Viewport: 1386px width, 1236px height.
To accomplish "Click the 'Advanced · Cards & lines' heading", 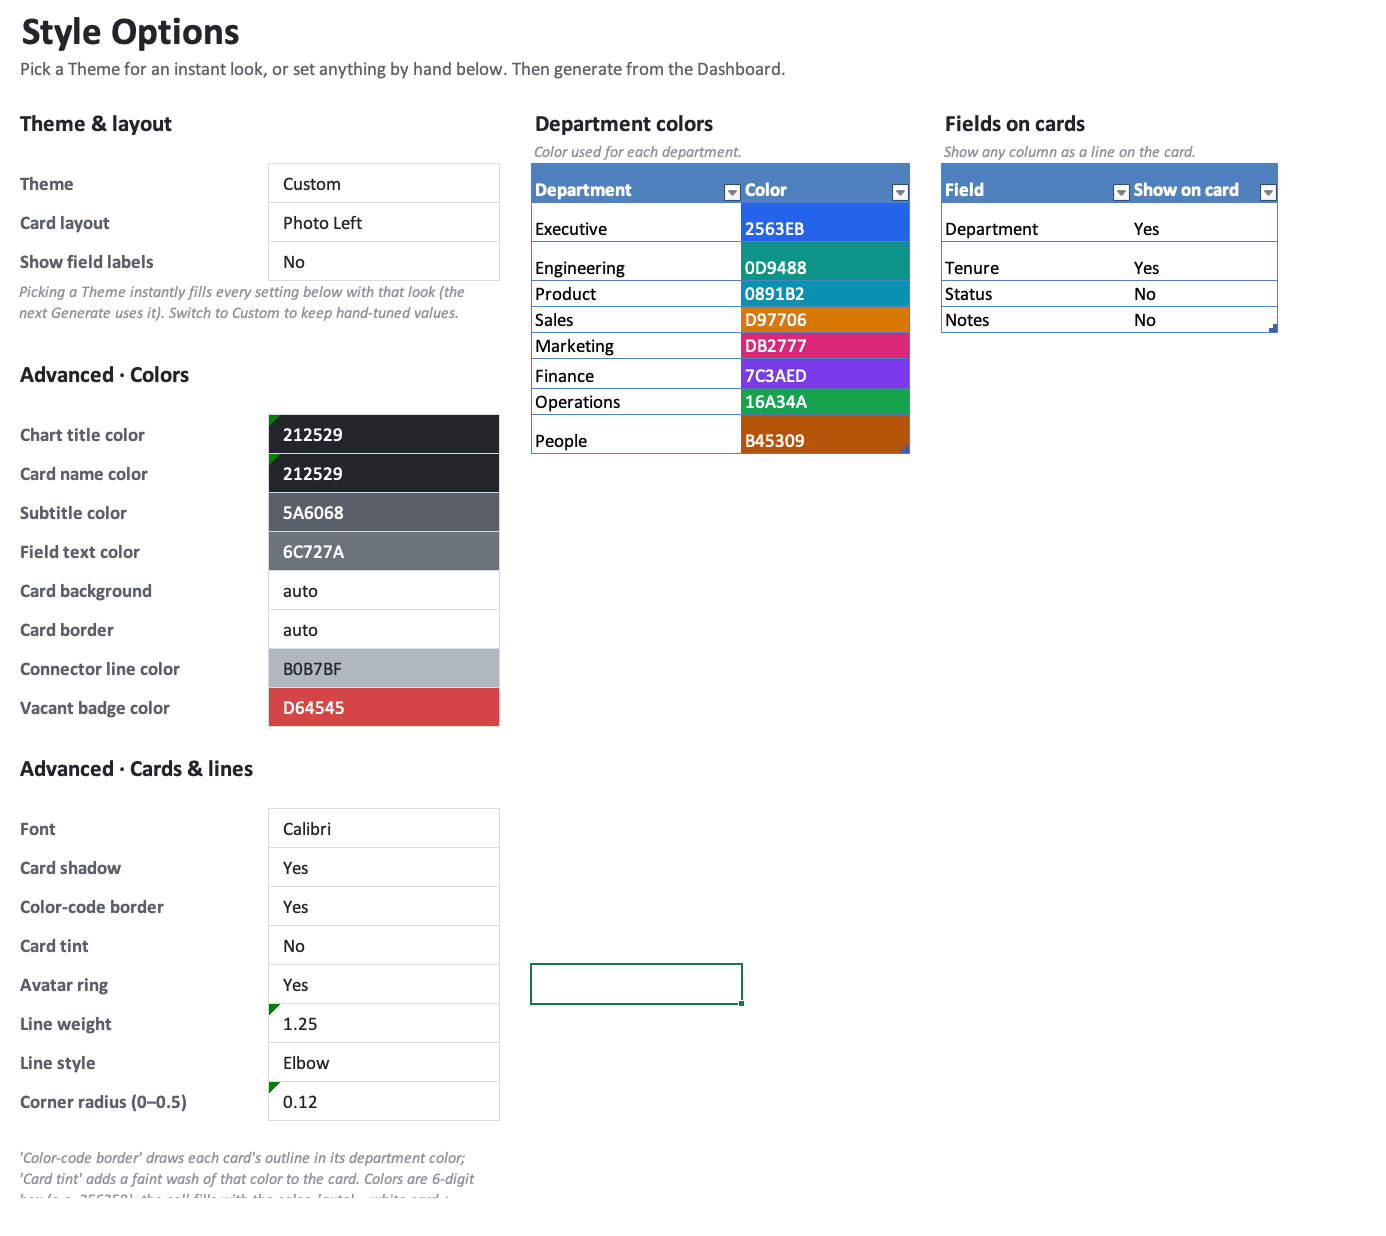I will click(136, 769).
